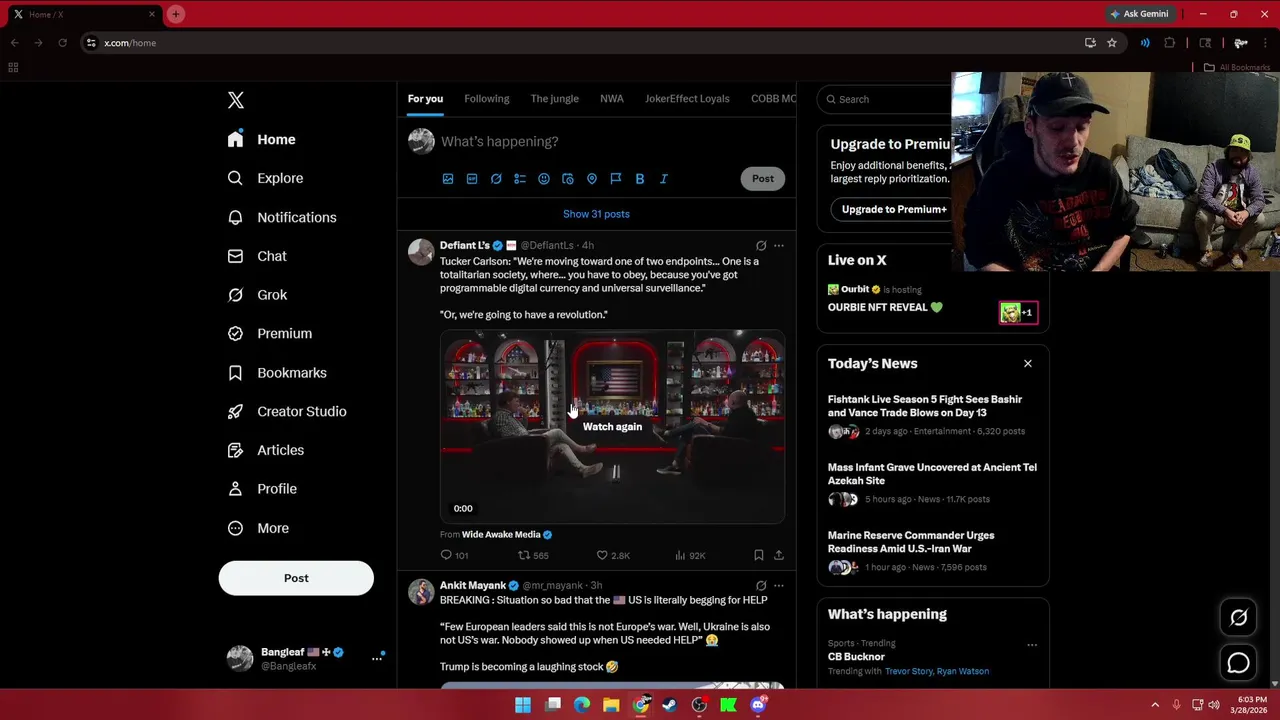Expand the More menu in sidebar

tap(259, 528)
